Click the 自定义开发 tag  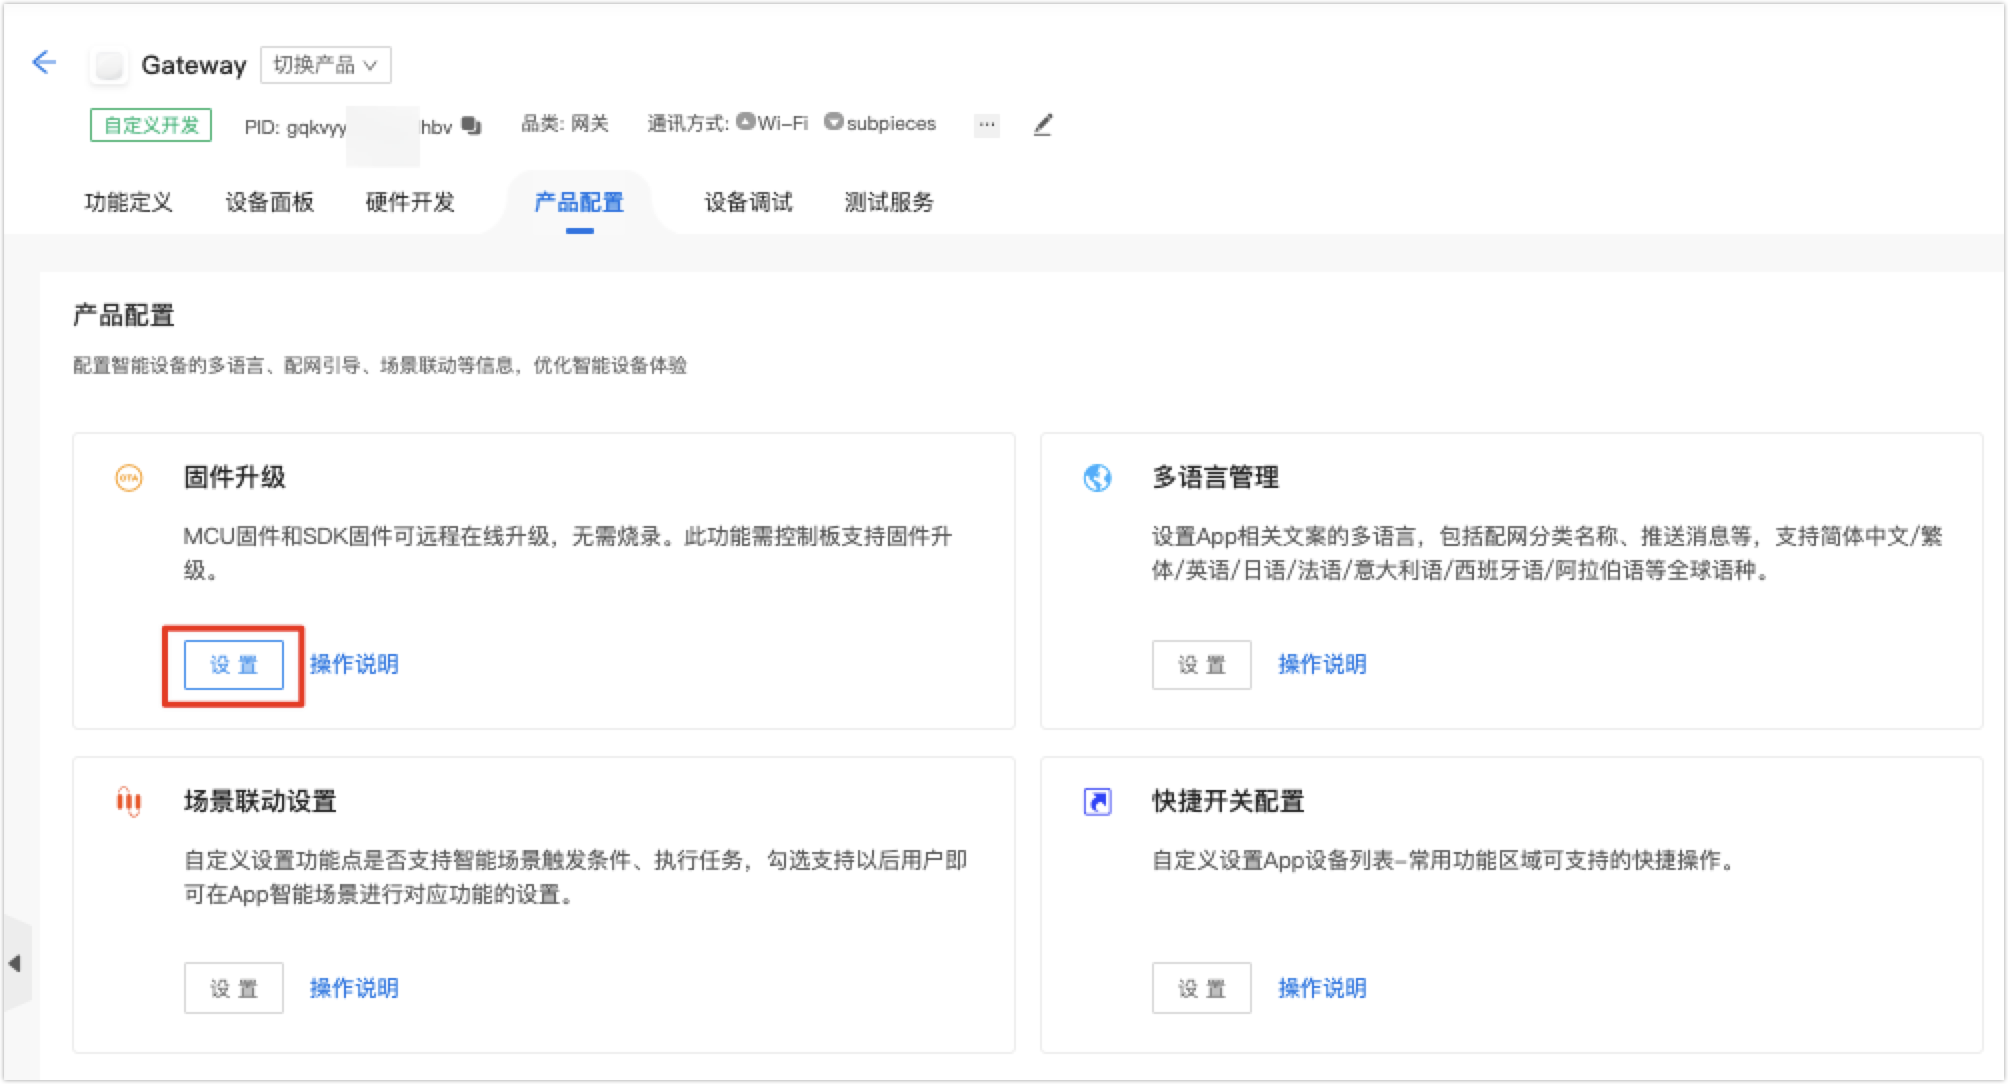(151, 125)
